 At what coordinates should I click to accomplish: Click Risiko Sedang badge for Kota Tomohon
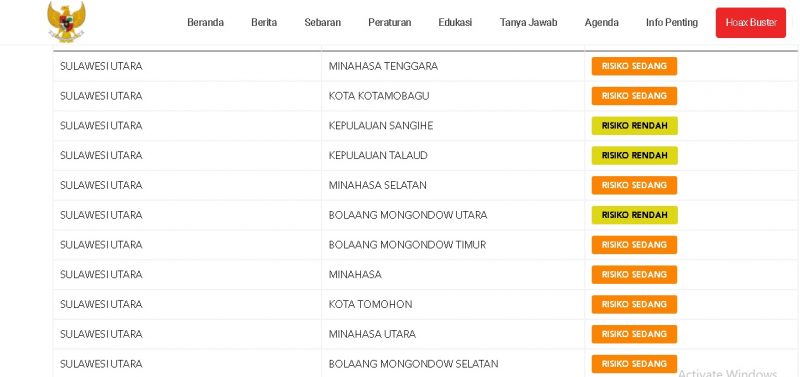tap(634, 304)
